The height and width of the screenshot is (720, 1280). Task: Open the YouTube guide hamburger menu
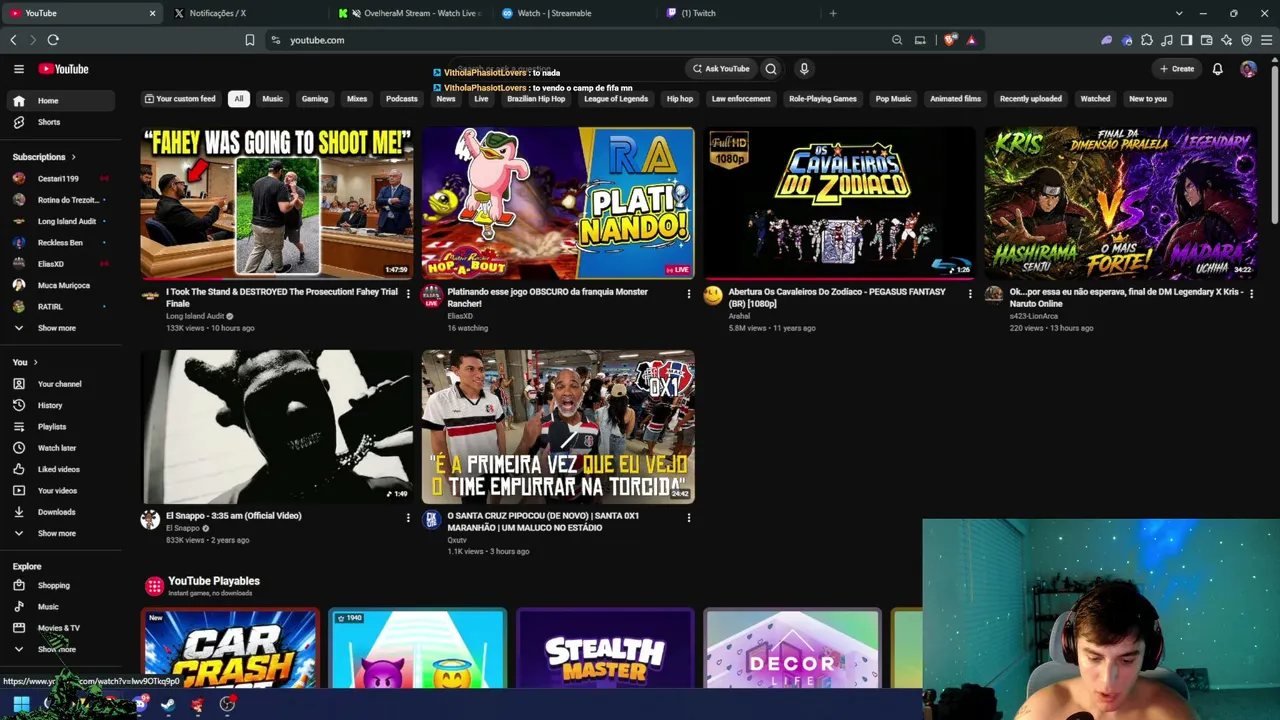pos(18,69)
